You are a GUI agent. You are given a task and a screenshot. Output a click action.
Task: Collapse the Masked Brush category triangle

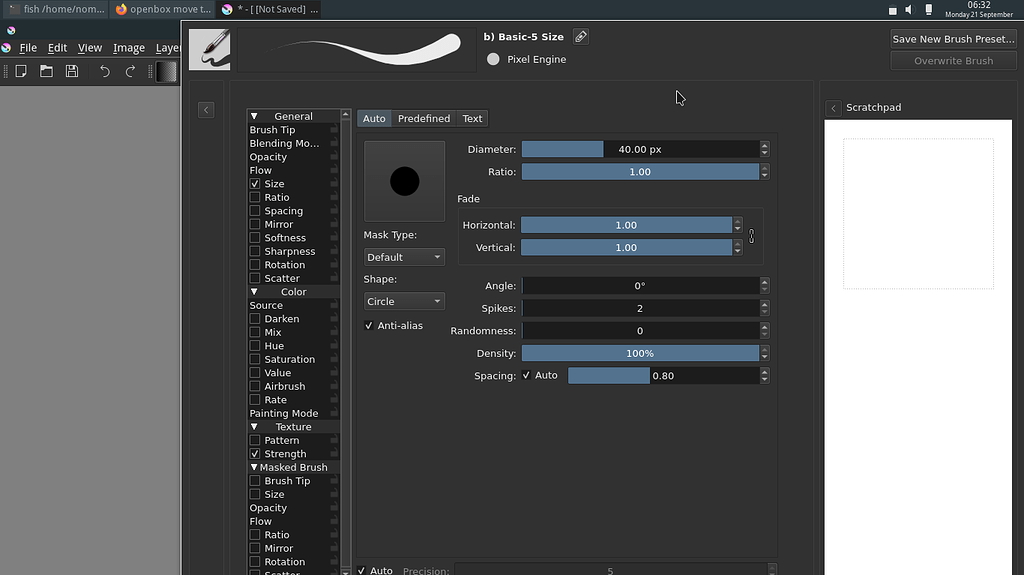(254, 467)
